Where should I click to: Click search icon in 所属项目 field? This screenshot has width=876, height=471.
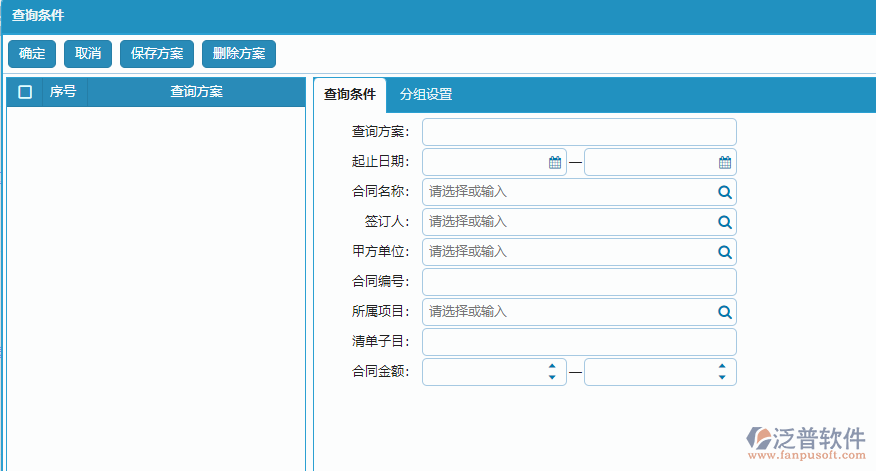click(725, 312)
